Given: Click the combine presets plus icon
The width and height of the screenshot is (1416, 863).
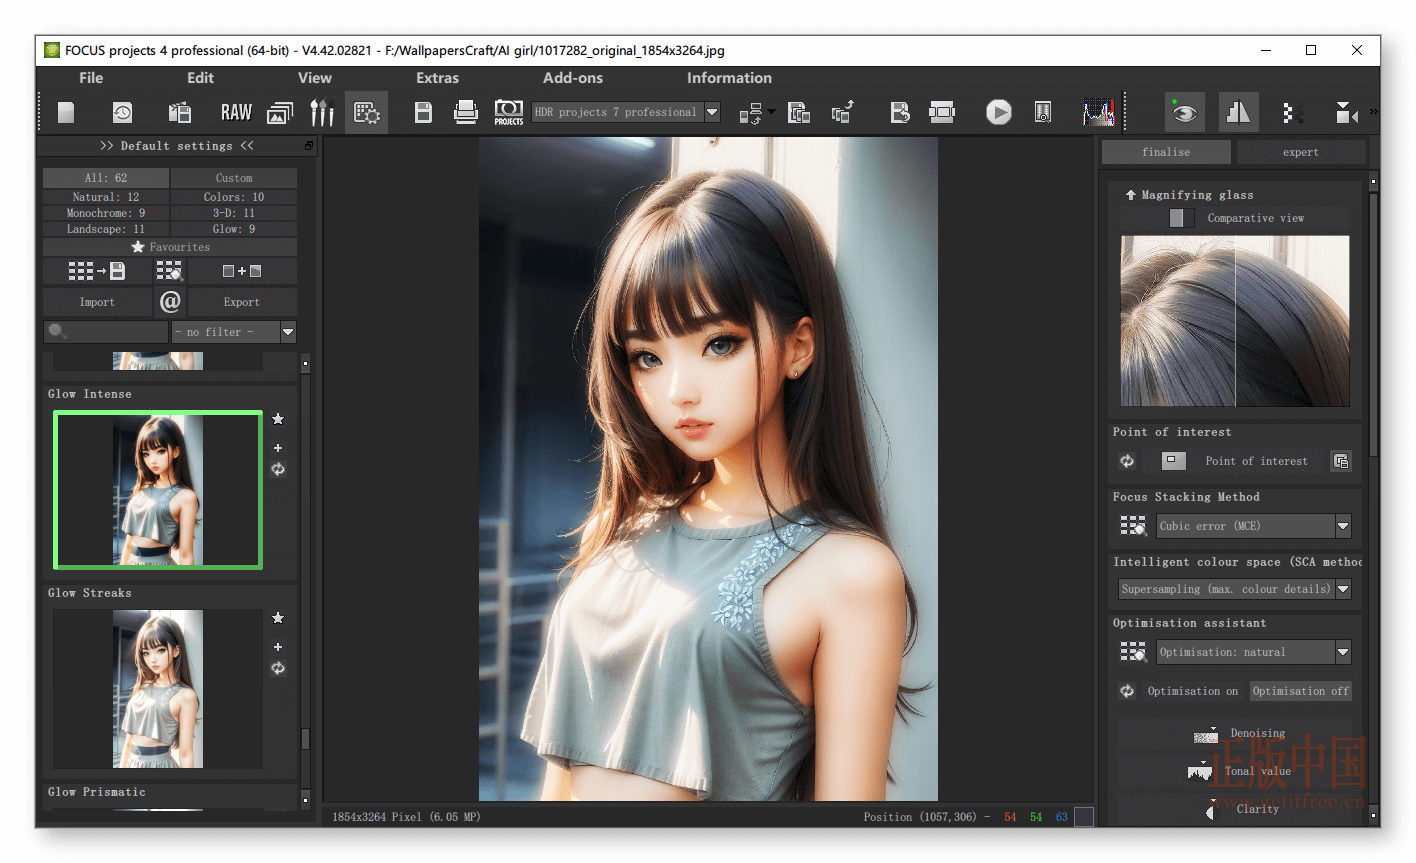Looking at the screenshot, I should [x=242, y=271].
